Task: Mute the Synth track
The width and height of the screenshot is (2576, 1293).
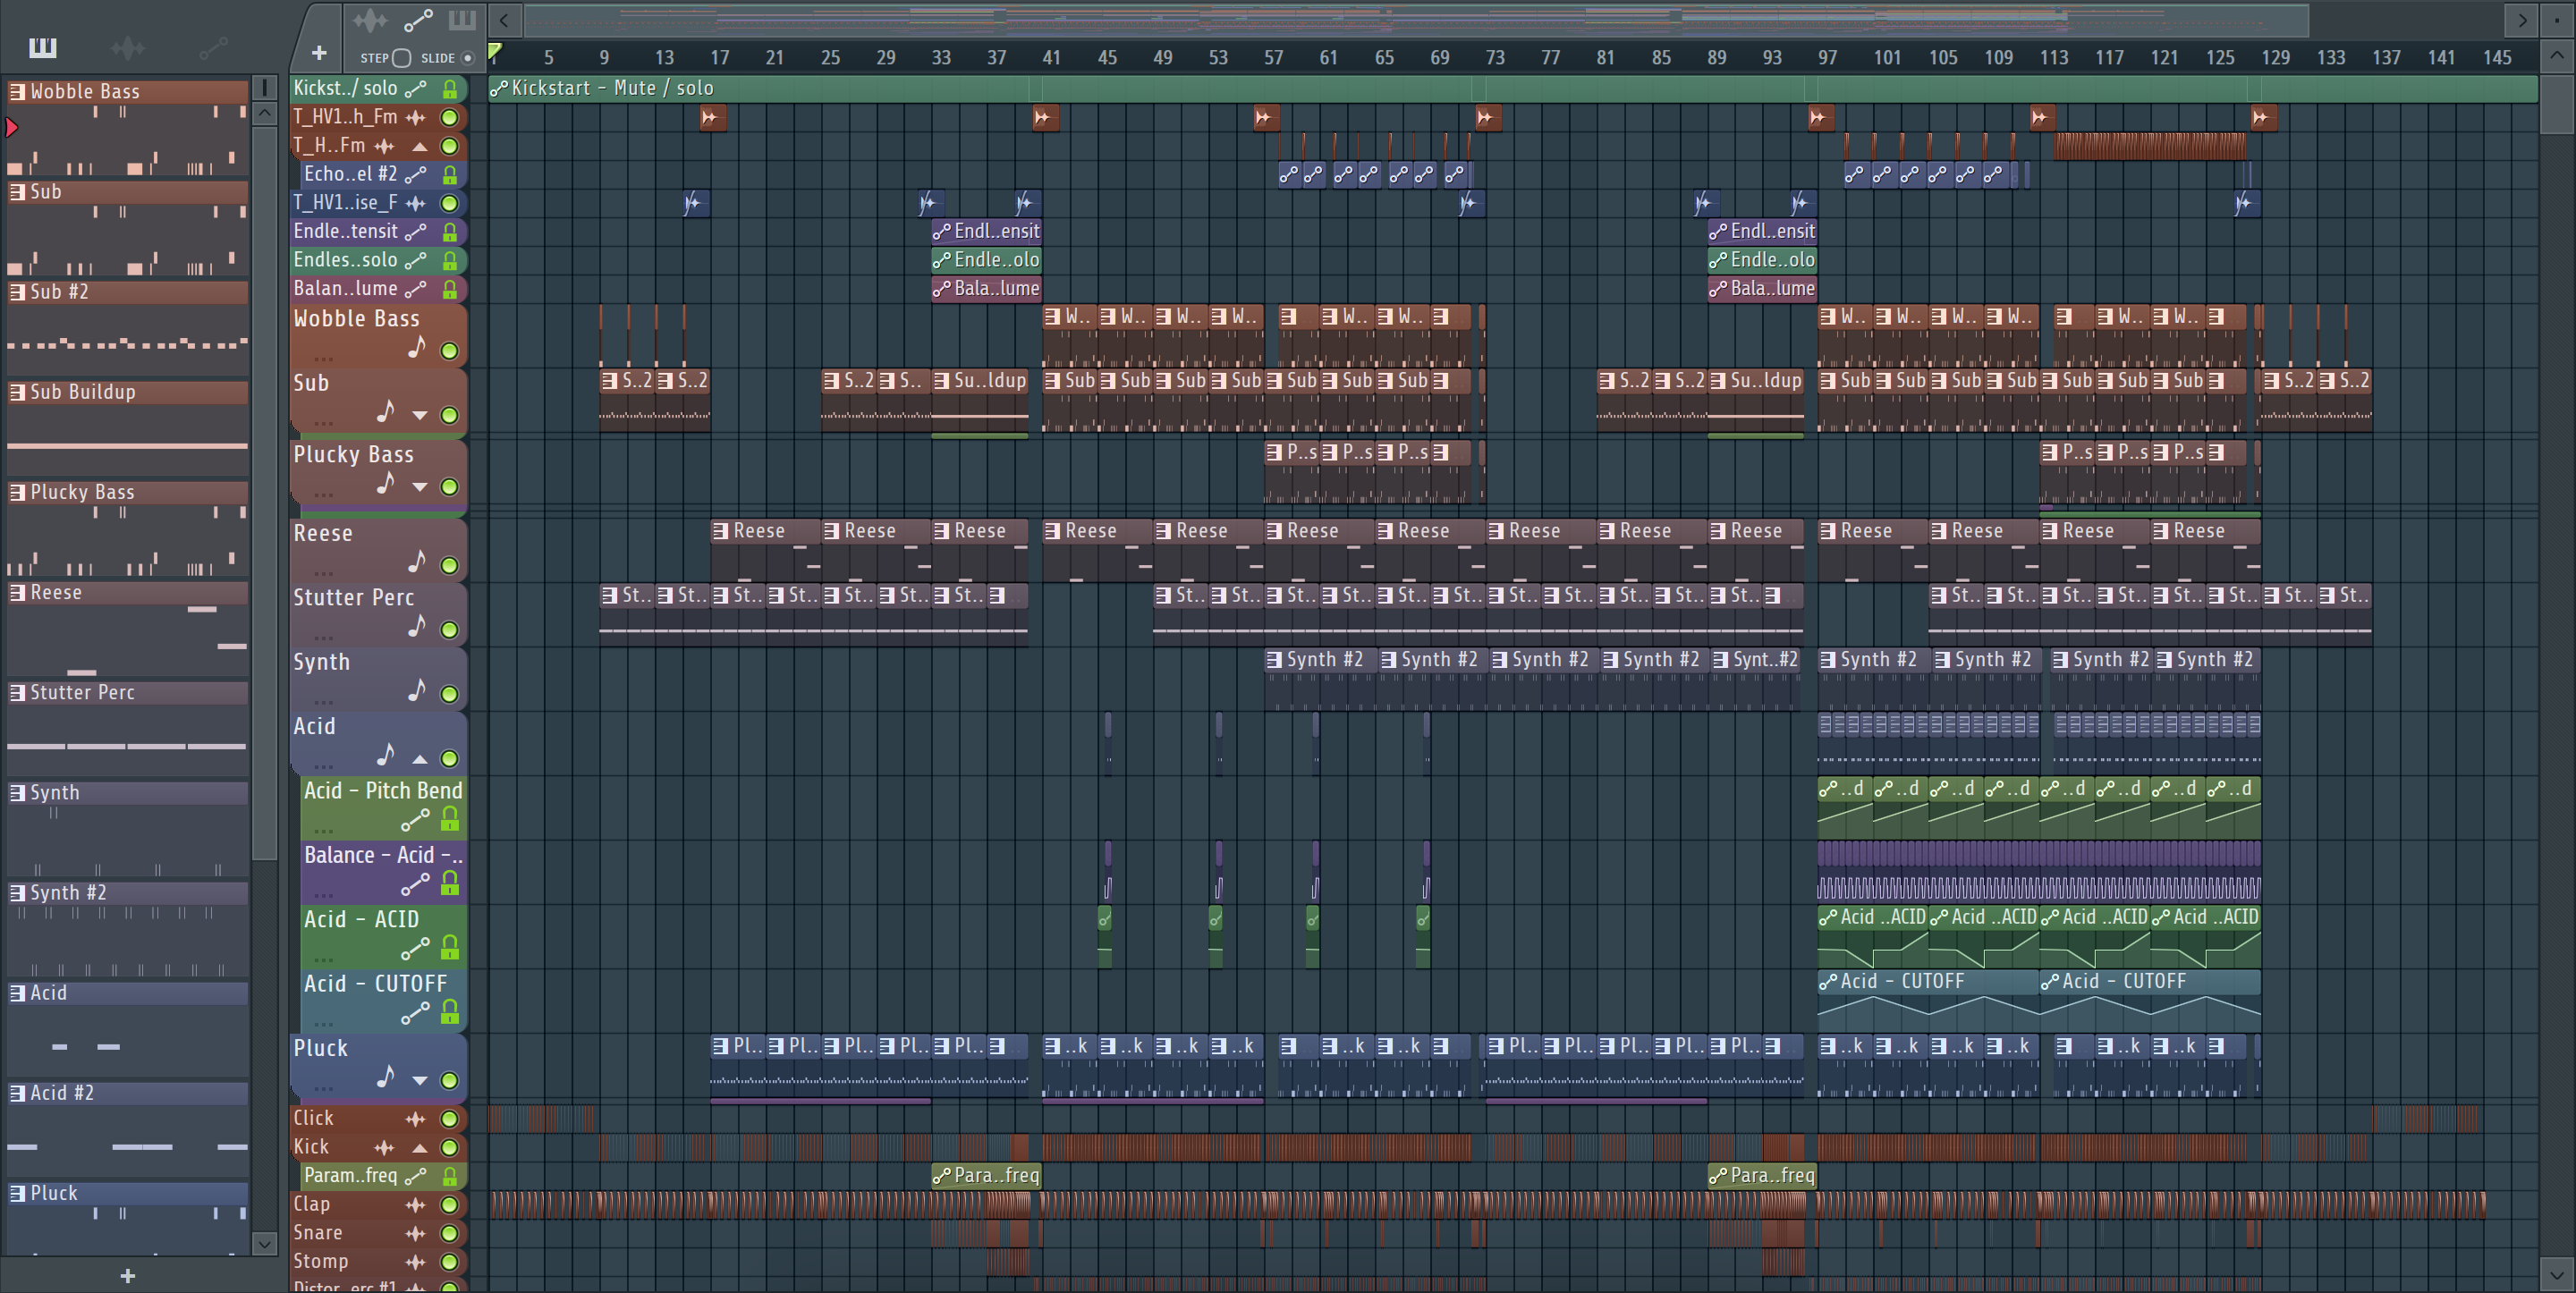Action: [450, 694]
